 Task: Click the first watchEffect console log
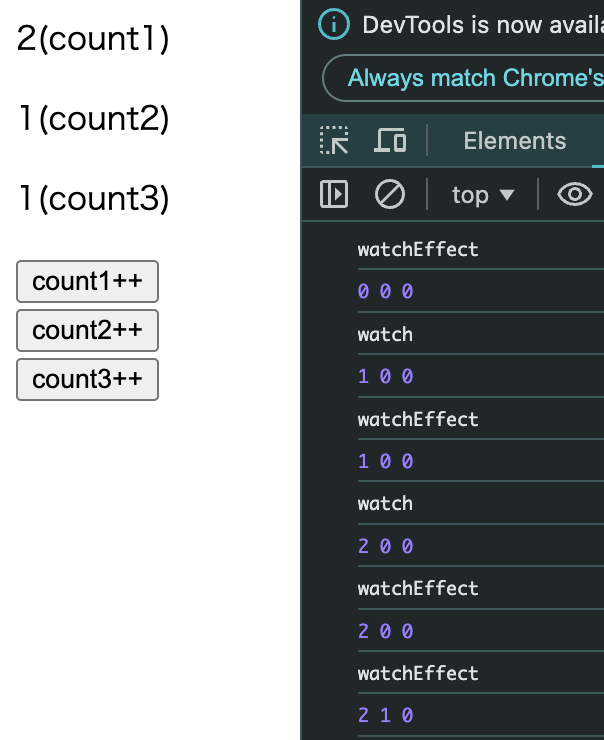tap(418, 249)
